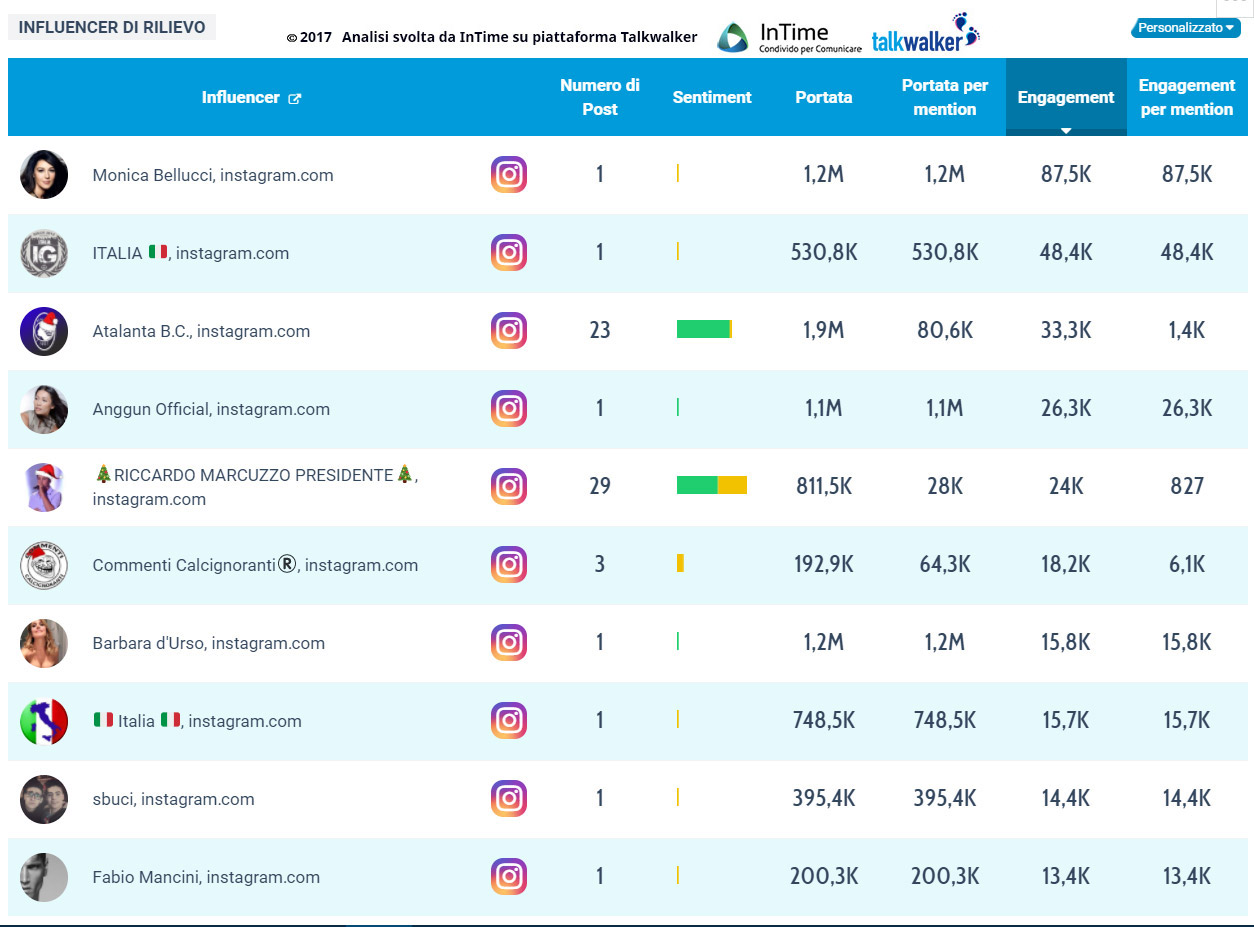Image resolution: width=1254 pixels, height=927 pixels.
Task: Sort by Numero di Post column
Action: [x=600, y=97]
